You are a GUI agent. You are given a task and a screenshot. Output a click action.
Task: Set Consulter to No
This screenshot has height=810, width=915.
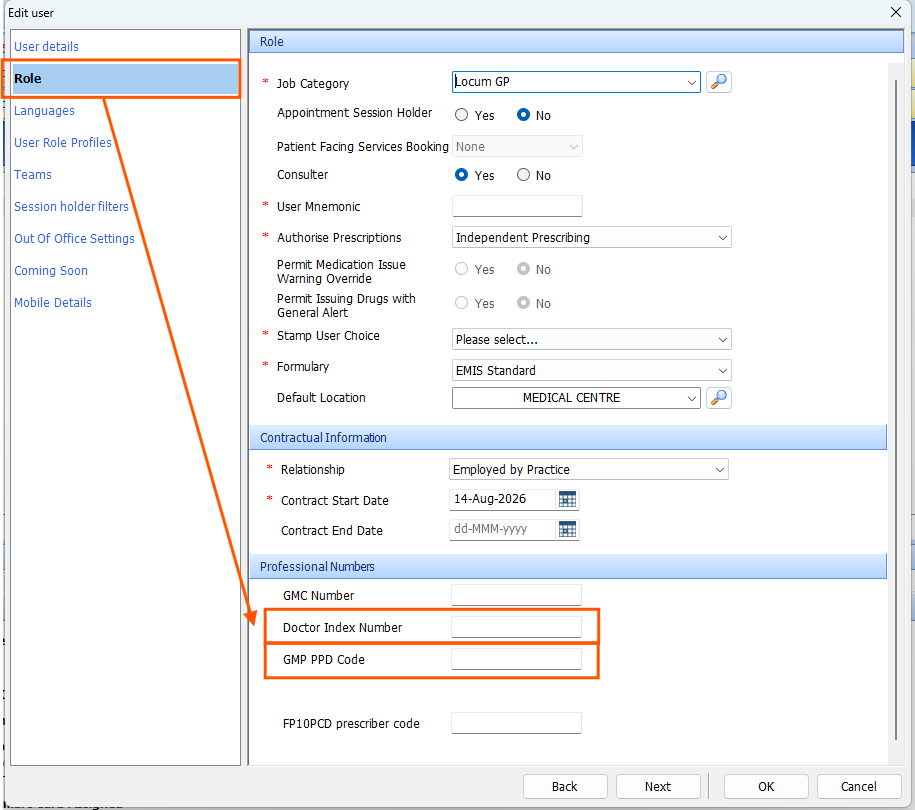(523, 175)
